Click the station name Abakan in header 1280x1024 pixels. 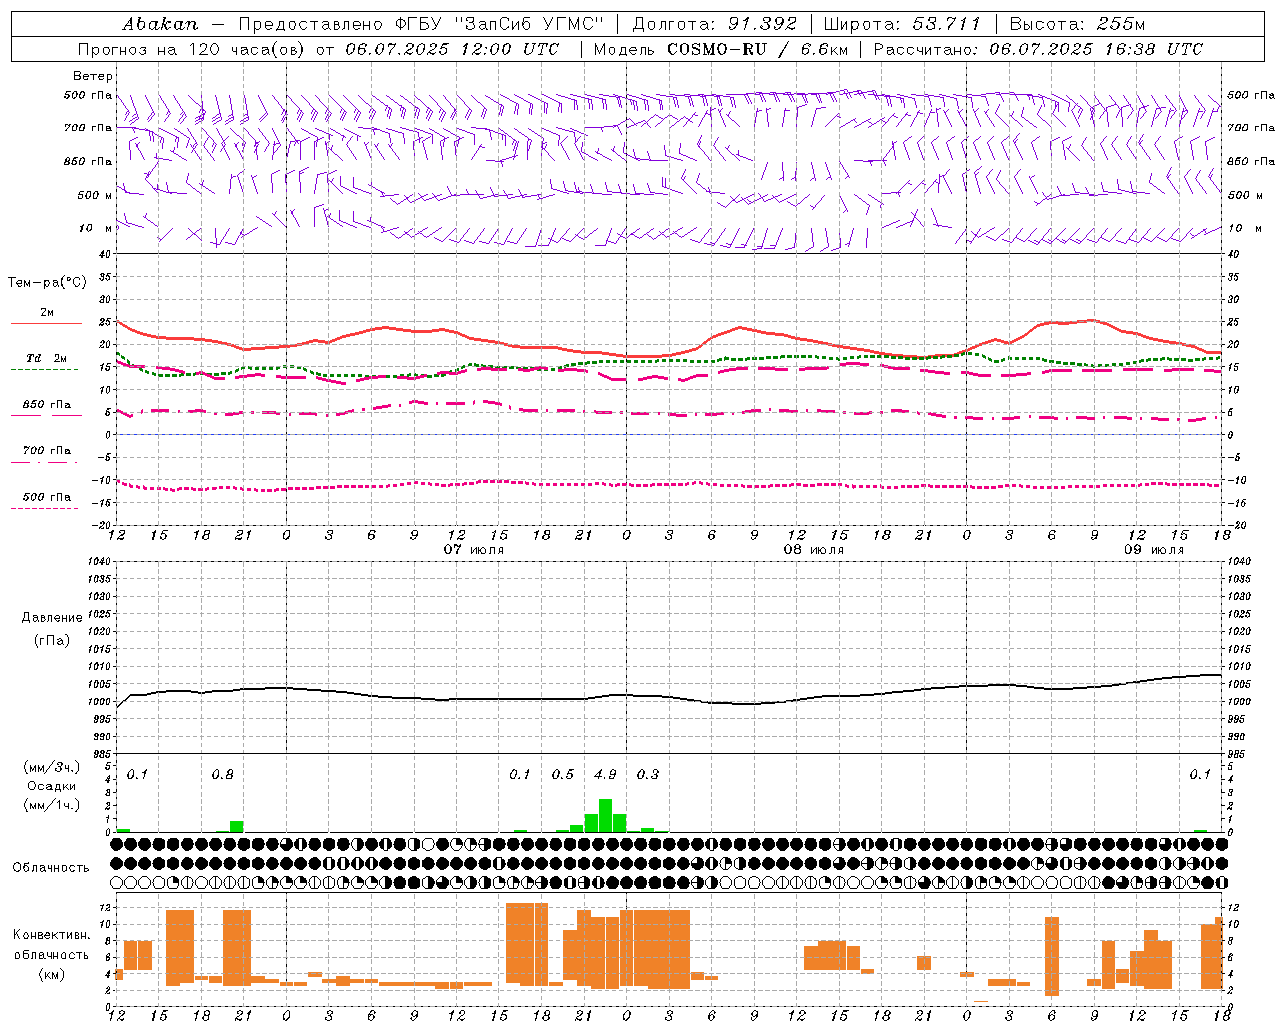click(160, 24)
